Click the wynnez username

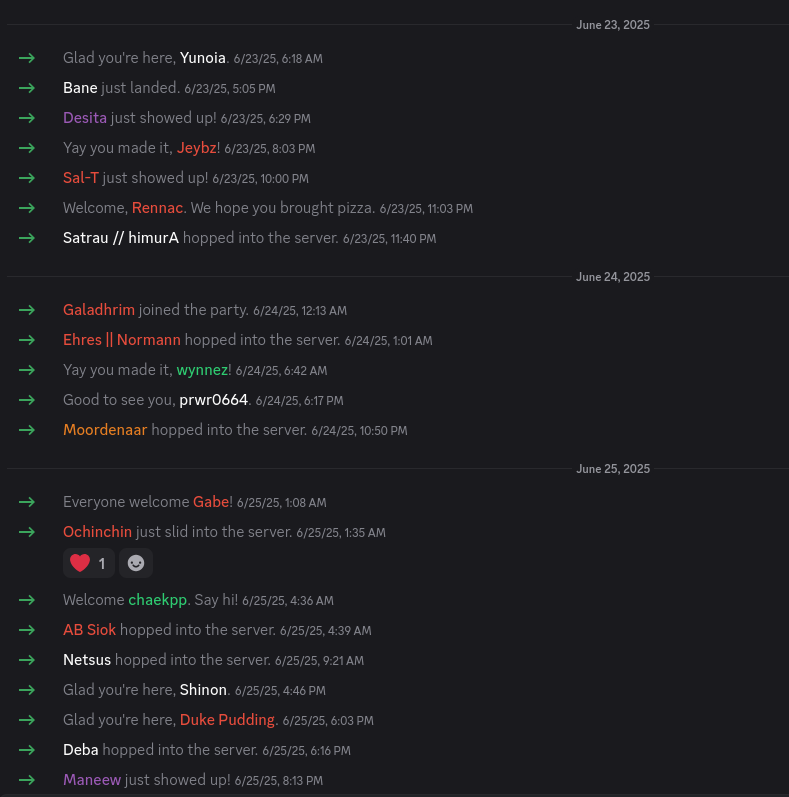click(202, 370)
